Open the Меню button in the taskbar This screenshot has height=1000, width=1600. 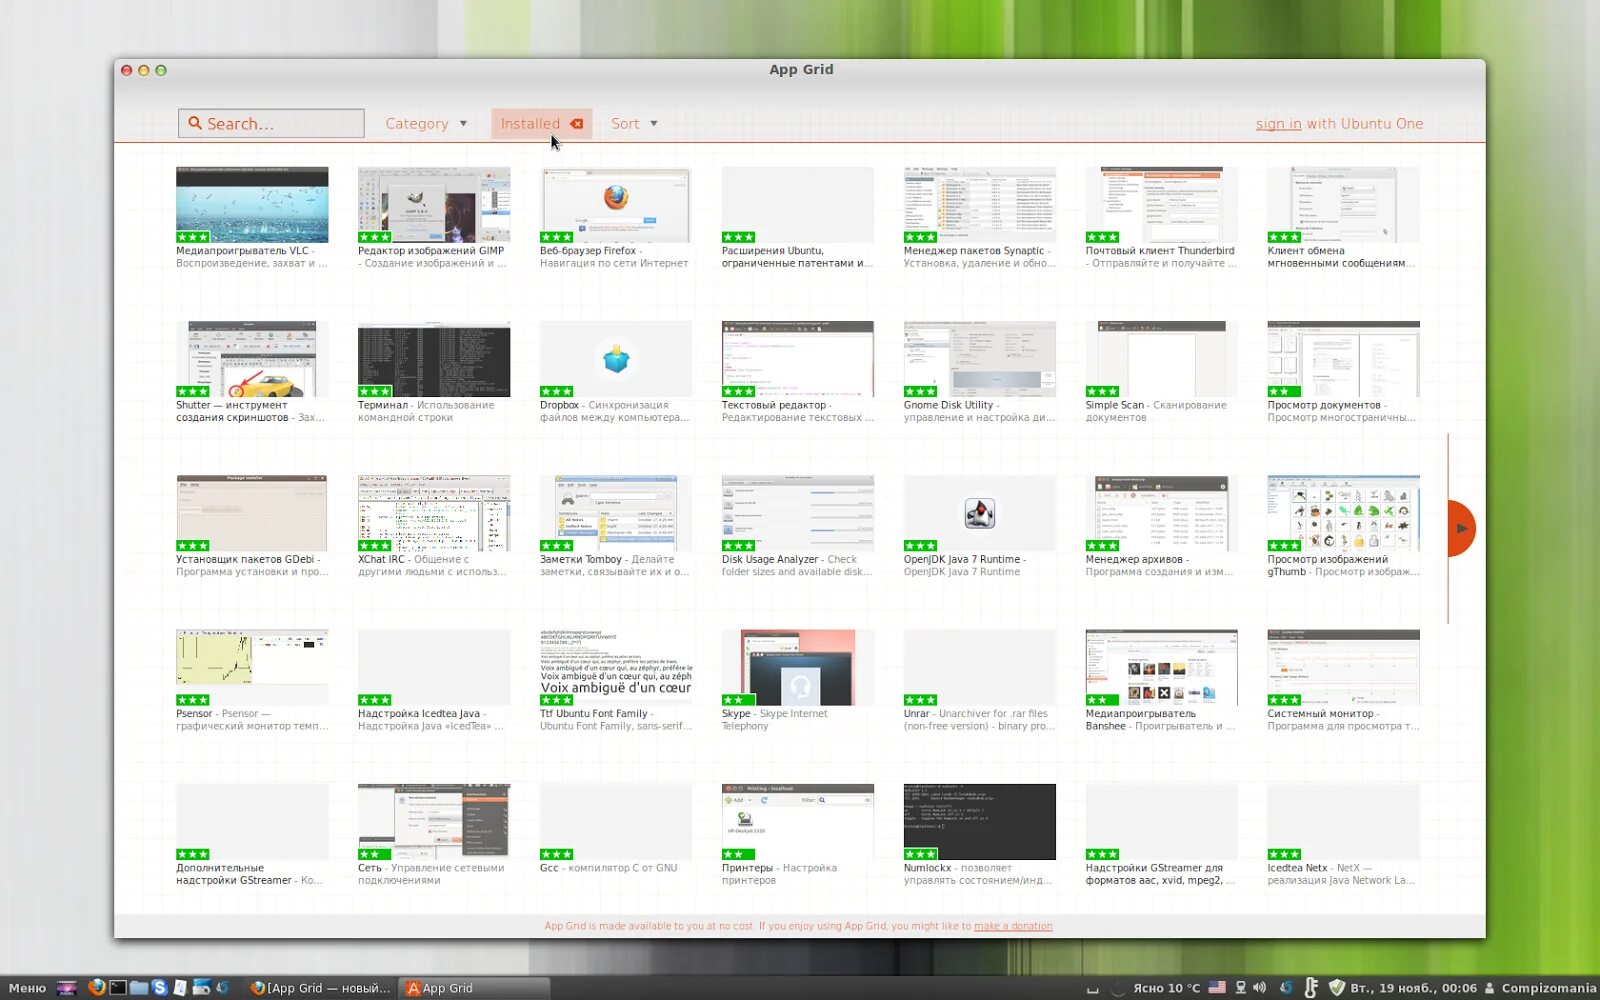click(x=27, y=988)
